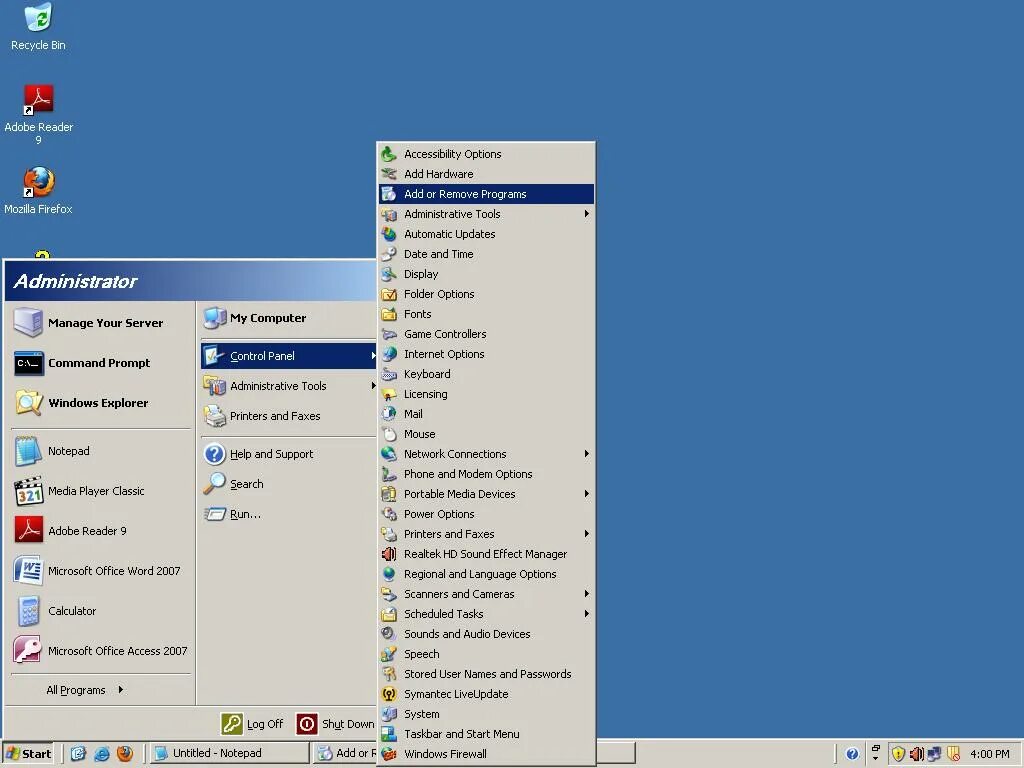Click the Add Hardware icon
The image size is (1024, 768).
click(389, 174)
